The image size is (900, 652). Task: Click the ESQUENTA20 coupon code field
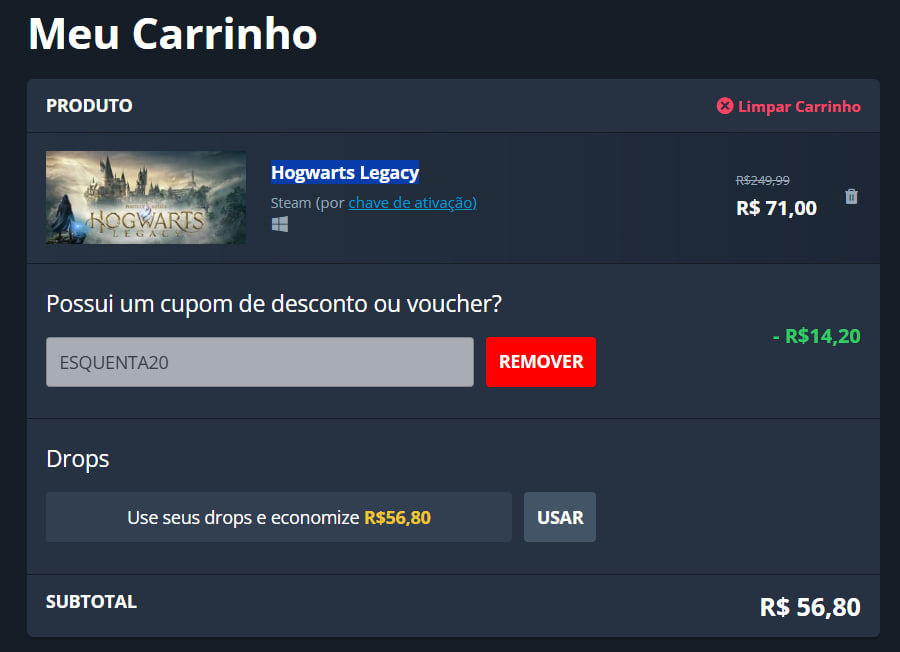point(259,362)
